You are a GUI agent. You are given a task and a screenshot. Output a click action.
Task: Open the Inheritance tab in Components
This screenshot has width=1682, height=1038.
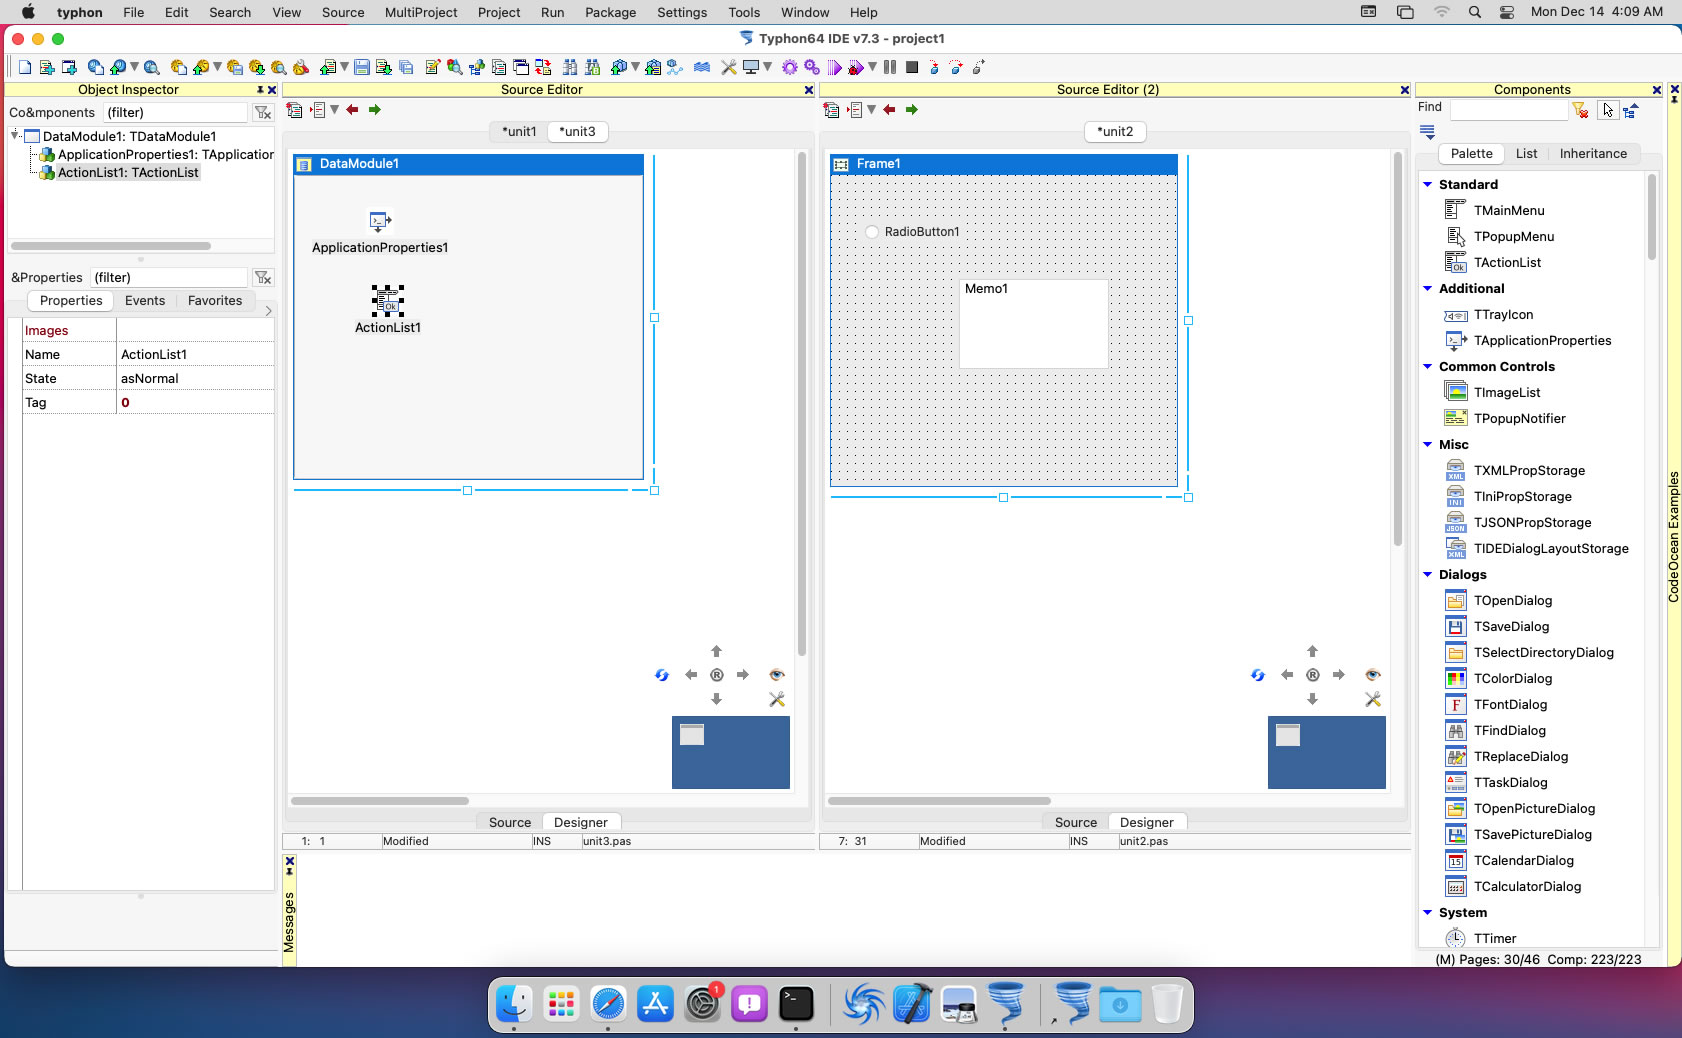[x=1593, y=153]
